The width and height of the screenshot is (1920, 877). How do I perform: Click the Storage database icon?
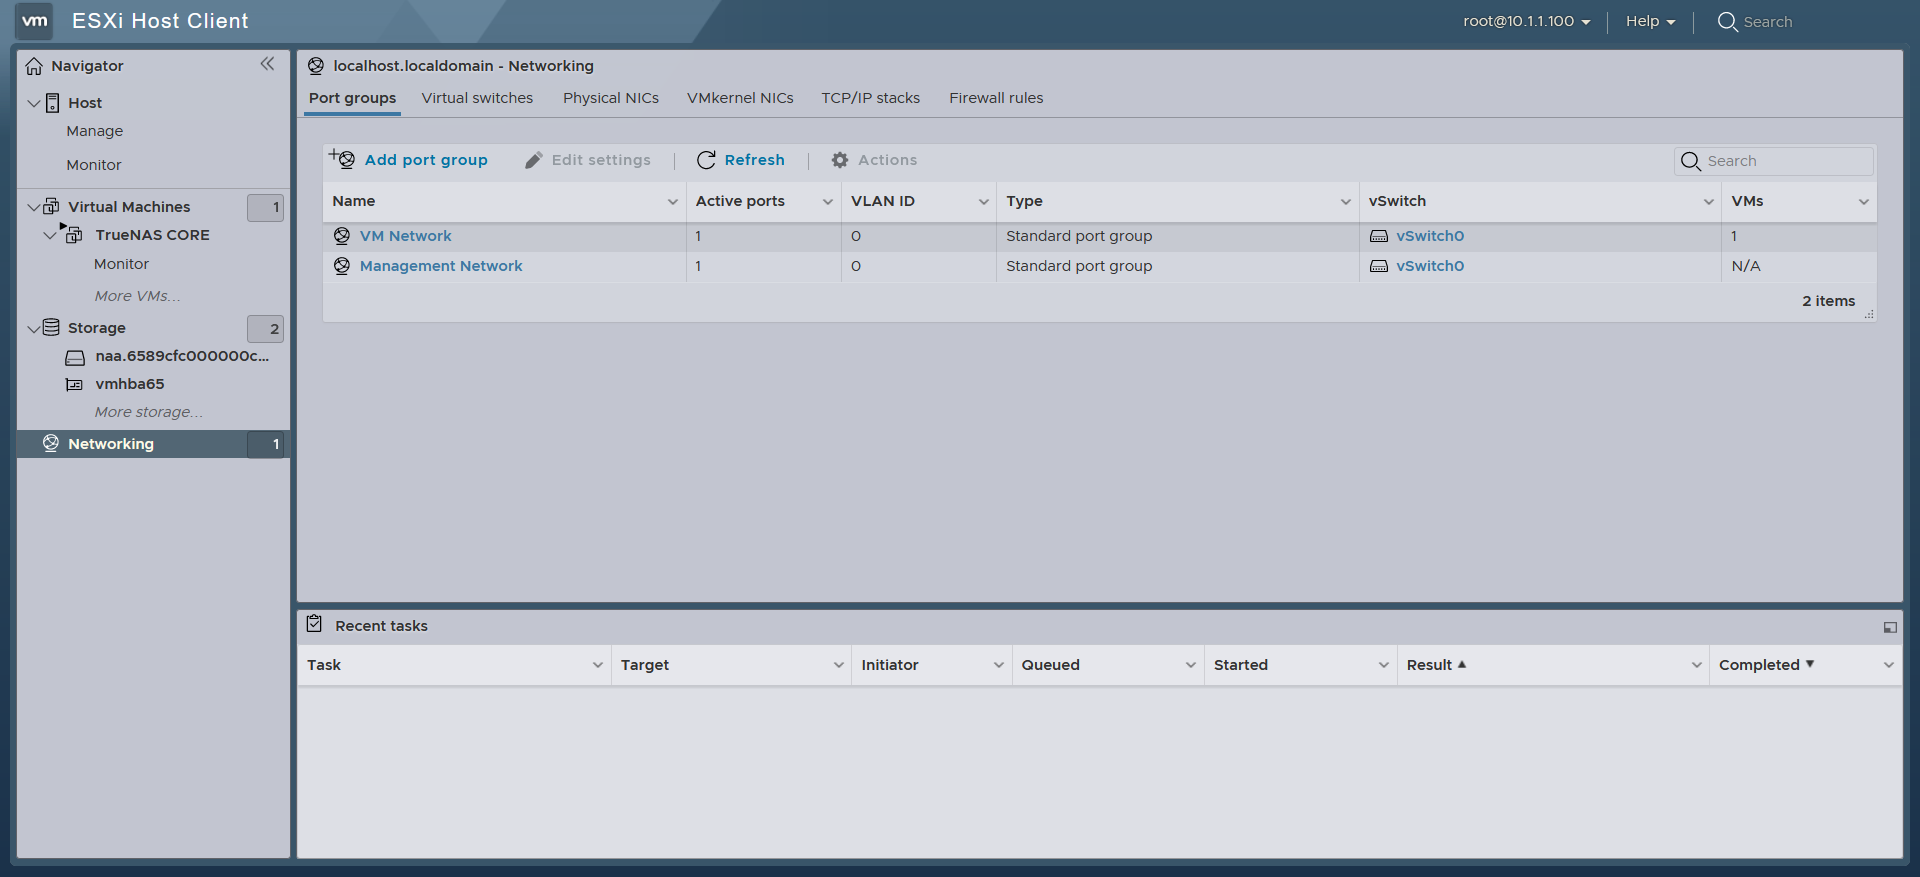pos(51,327)
